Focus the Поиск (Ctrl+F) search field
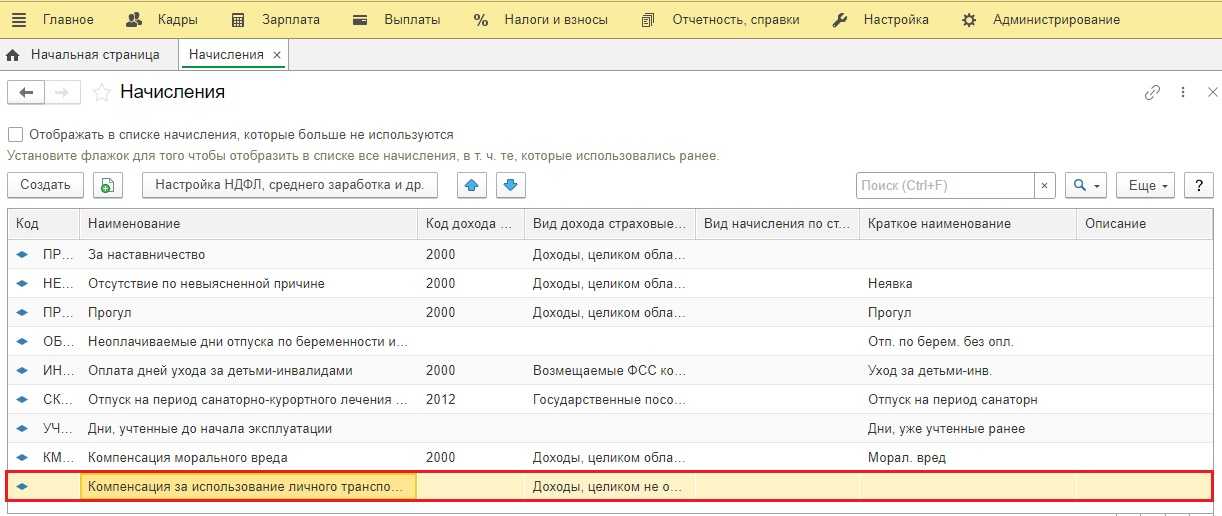 (x=944, y=185)
